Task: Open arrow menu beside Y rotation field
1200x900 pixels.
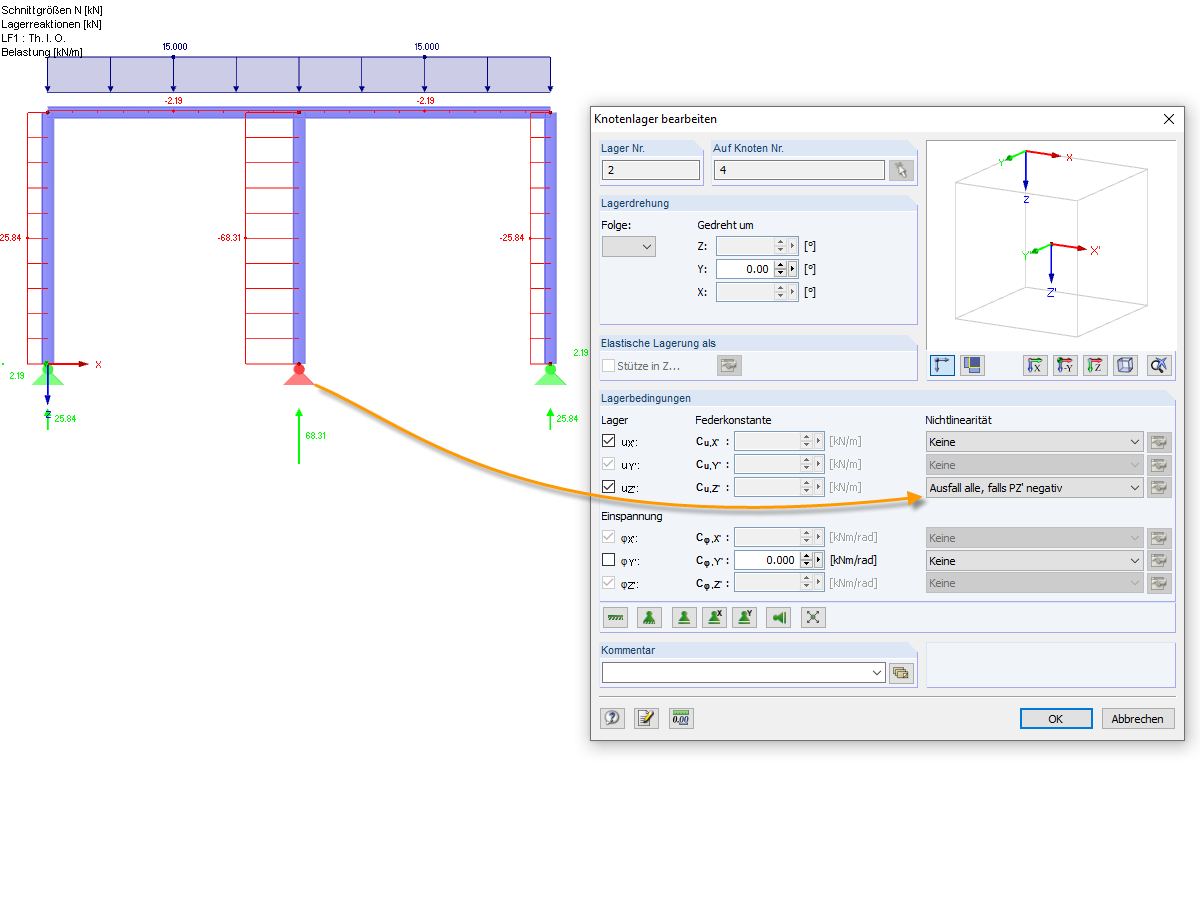Action: tap(793, 269)
